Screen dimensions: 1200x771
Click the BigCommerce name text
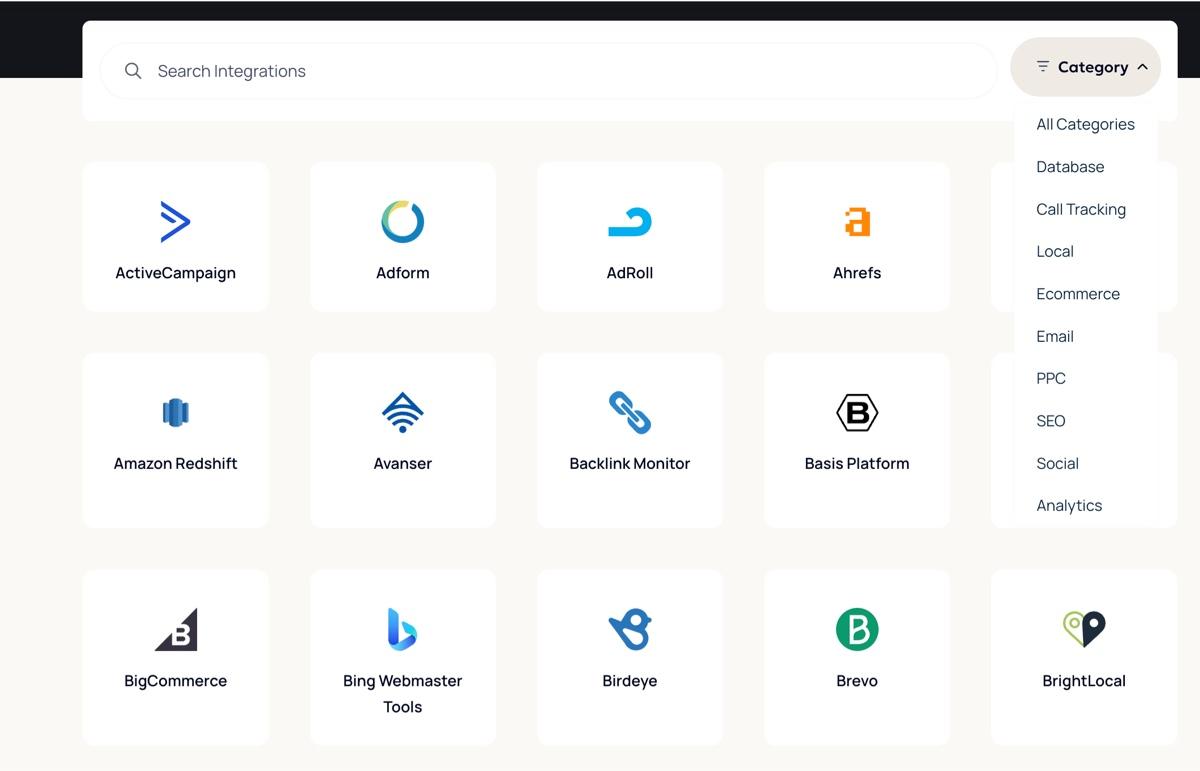point(176,681)
